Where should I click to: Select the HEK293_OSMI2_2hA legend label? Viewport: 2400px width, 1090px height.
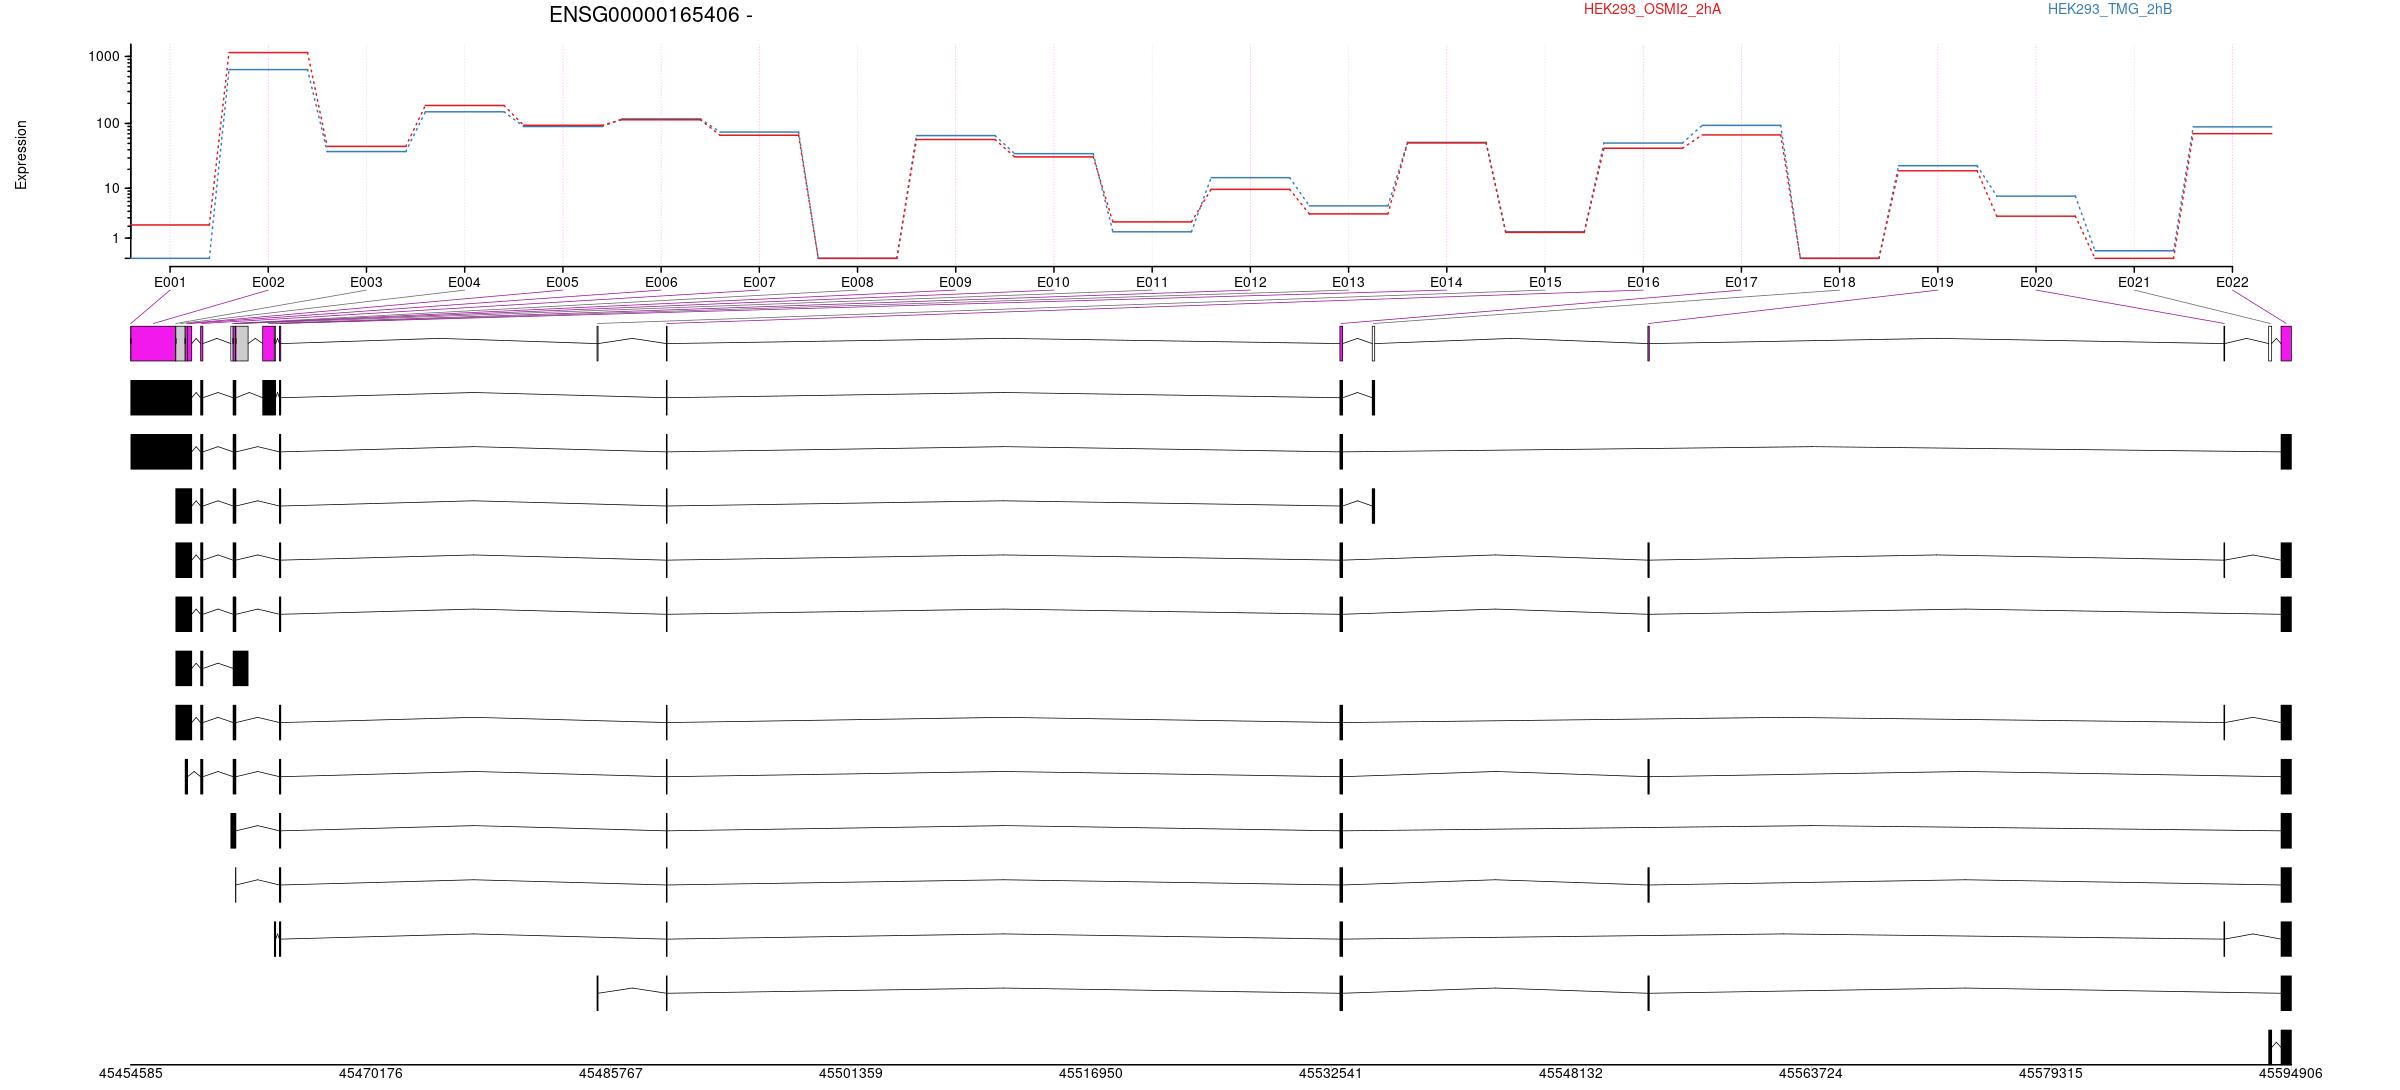pyautogui.click(x=1652, y=9)
